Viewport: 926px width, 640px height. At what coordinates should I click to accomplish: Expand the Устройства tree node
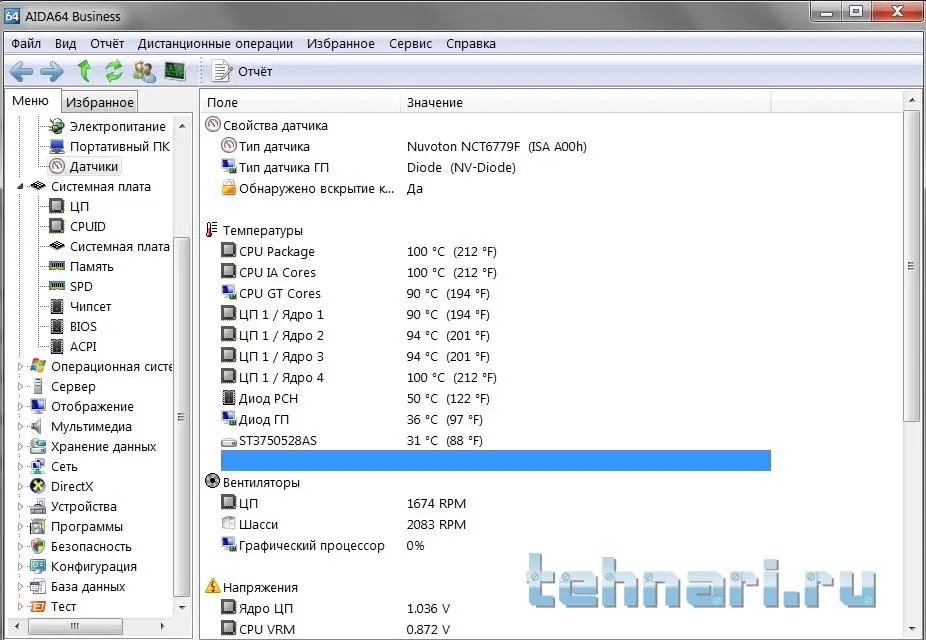click(x=20, y=507)
